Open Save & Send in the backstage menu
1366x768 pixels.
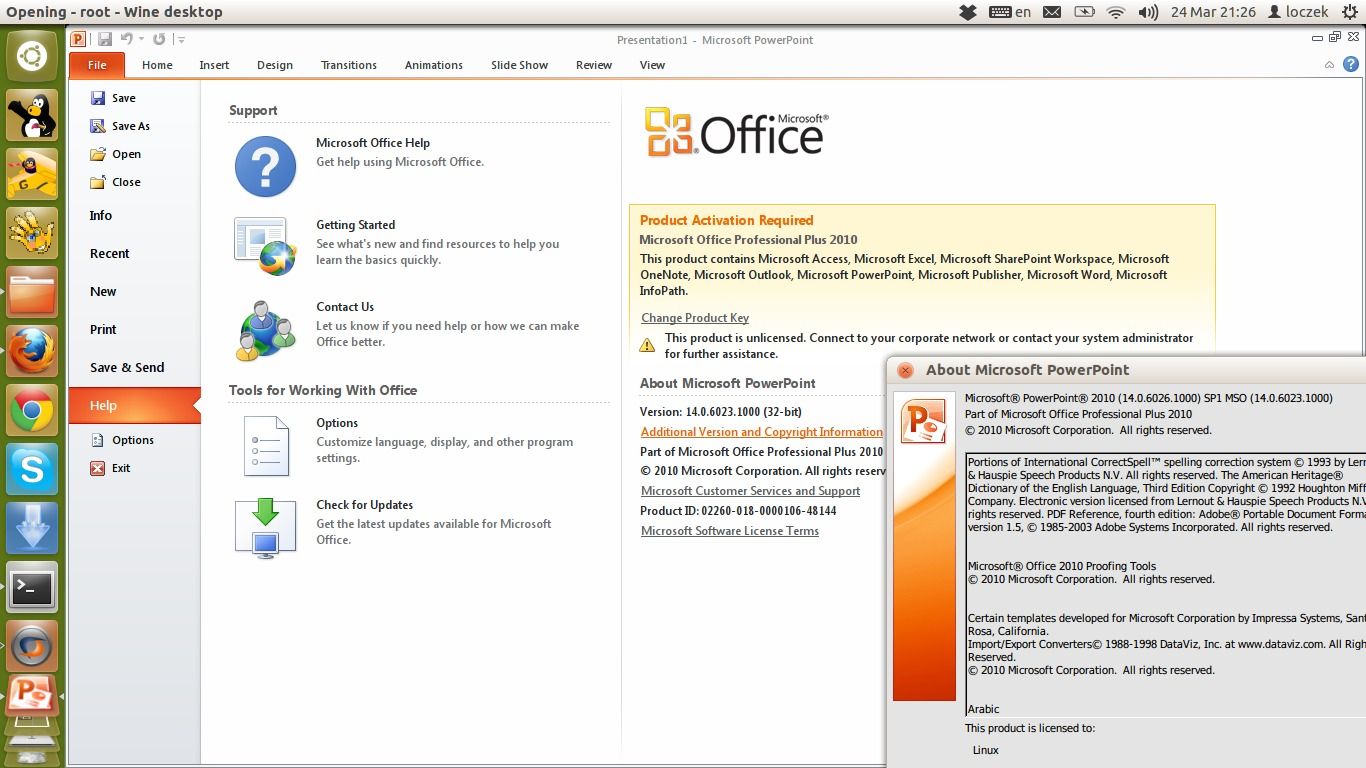[127, 367]
